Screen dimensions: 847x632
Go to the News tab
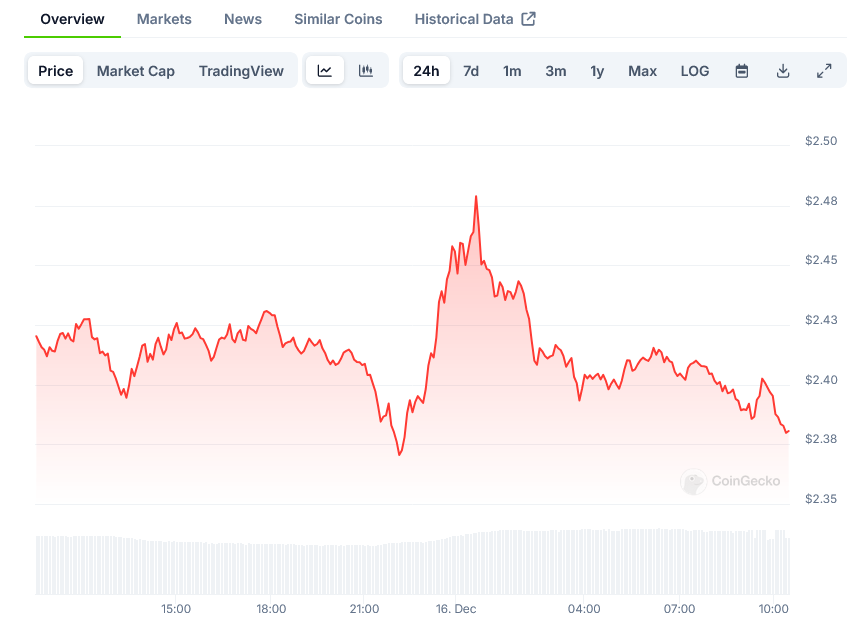(x=243, y=19)
